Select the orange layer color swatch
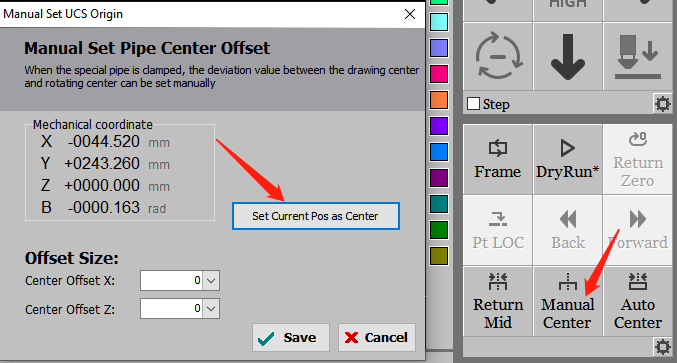The height and width of the screenshot is (363, 677). [x=439, y=100]
